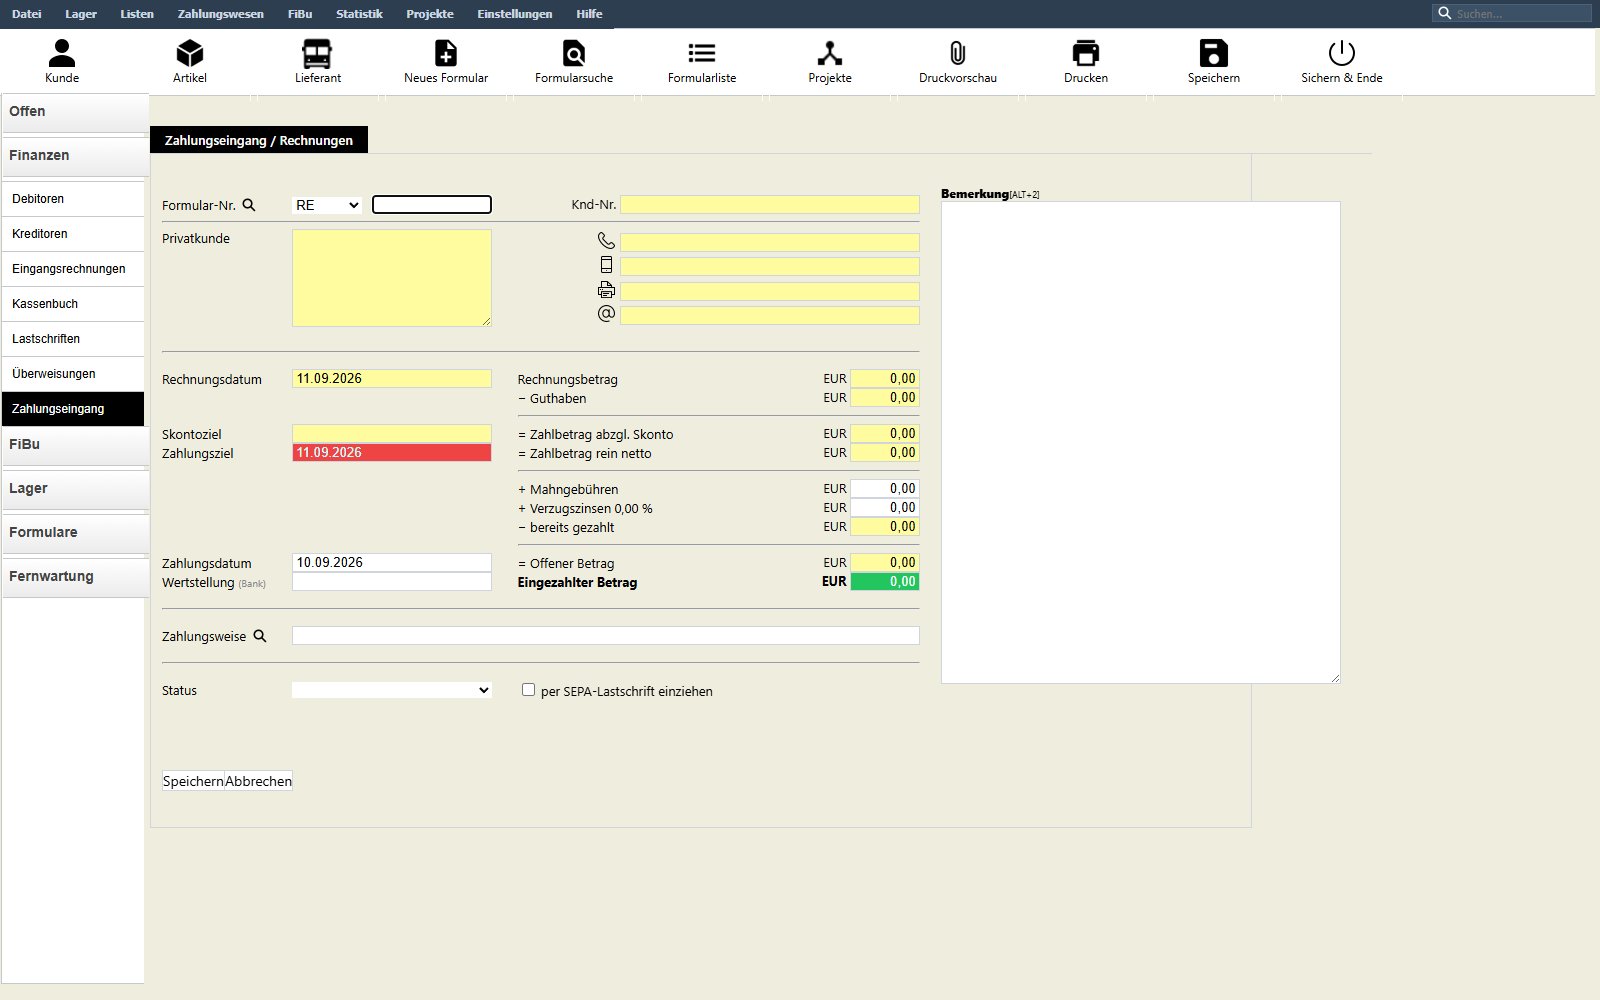Open the Kunde customer icon

pos(62,53)
